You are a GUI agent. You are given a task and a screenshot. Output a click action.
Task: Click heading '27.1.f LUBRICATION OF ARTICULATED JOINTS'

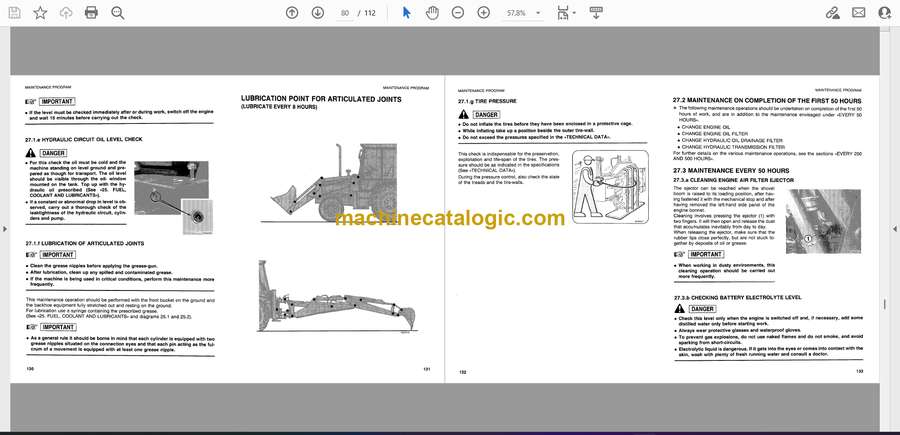coord(84,243)
